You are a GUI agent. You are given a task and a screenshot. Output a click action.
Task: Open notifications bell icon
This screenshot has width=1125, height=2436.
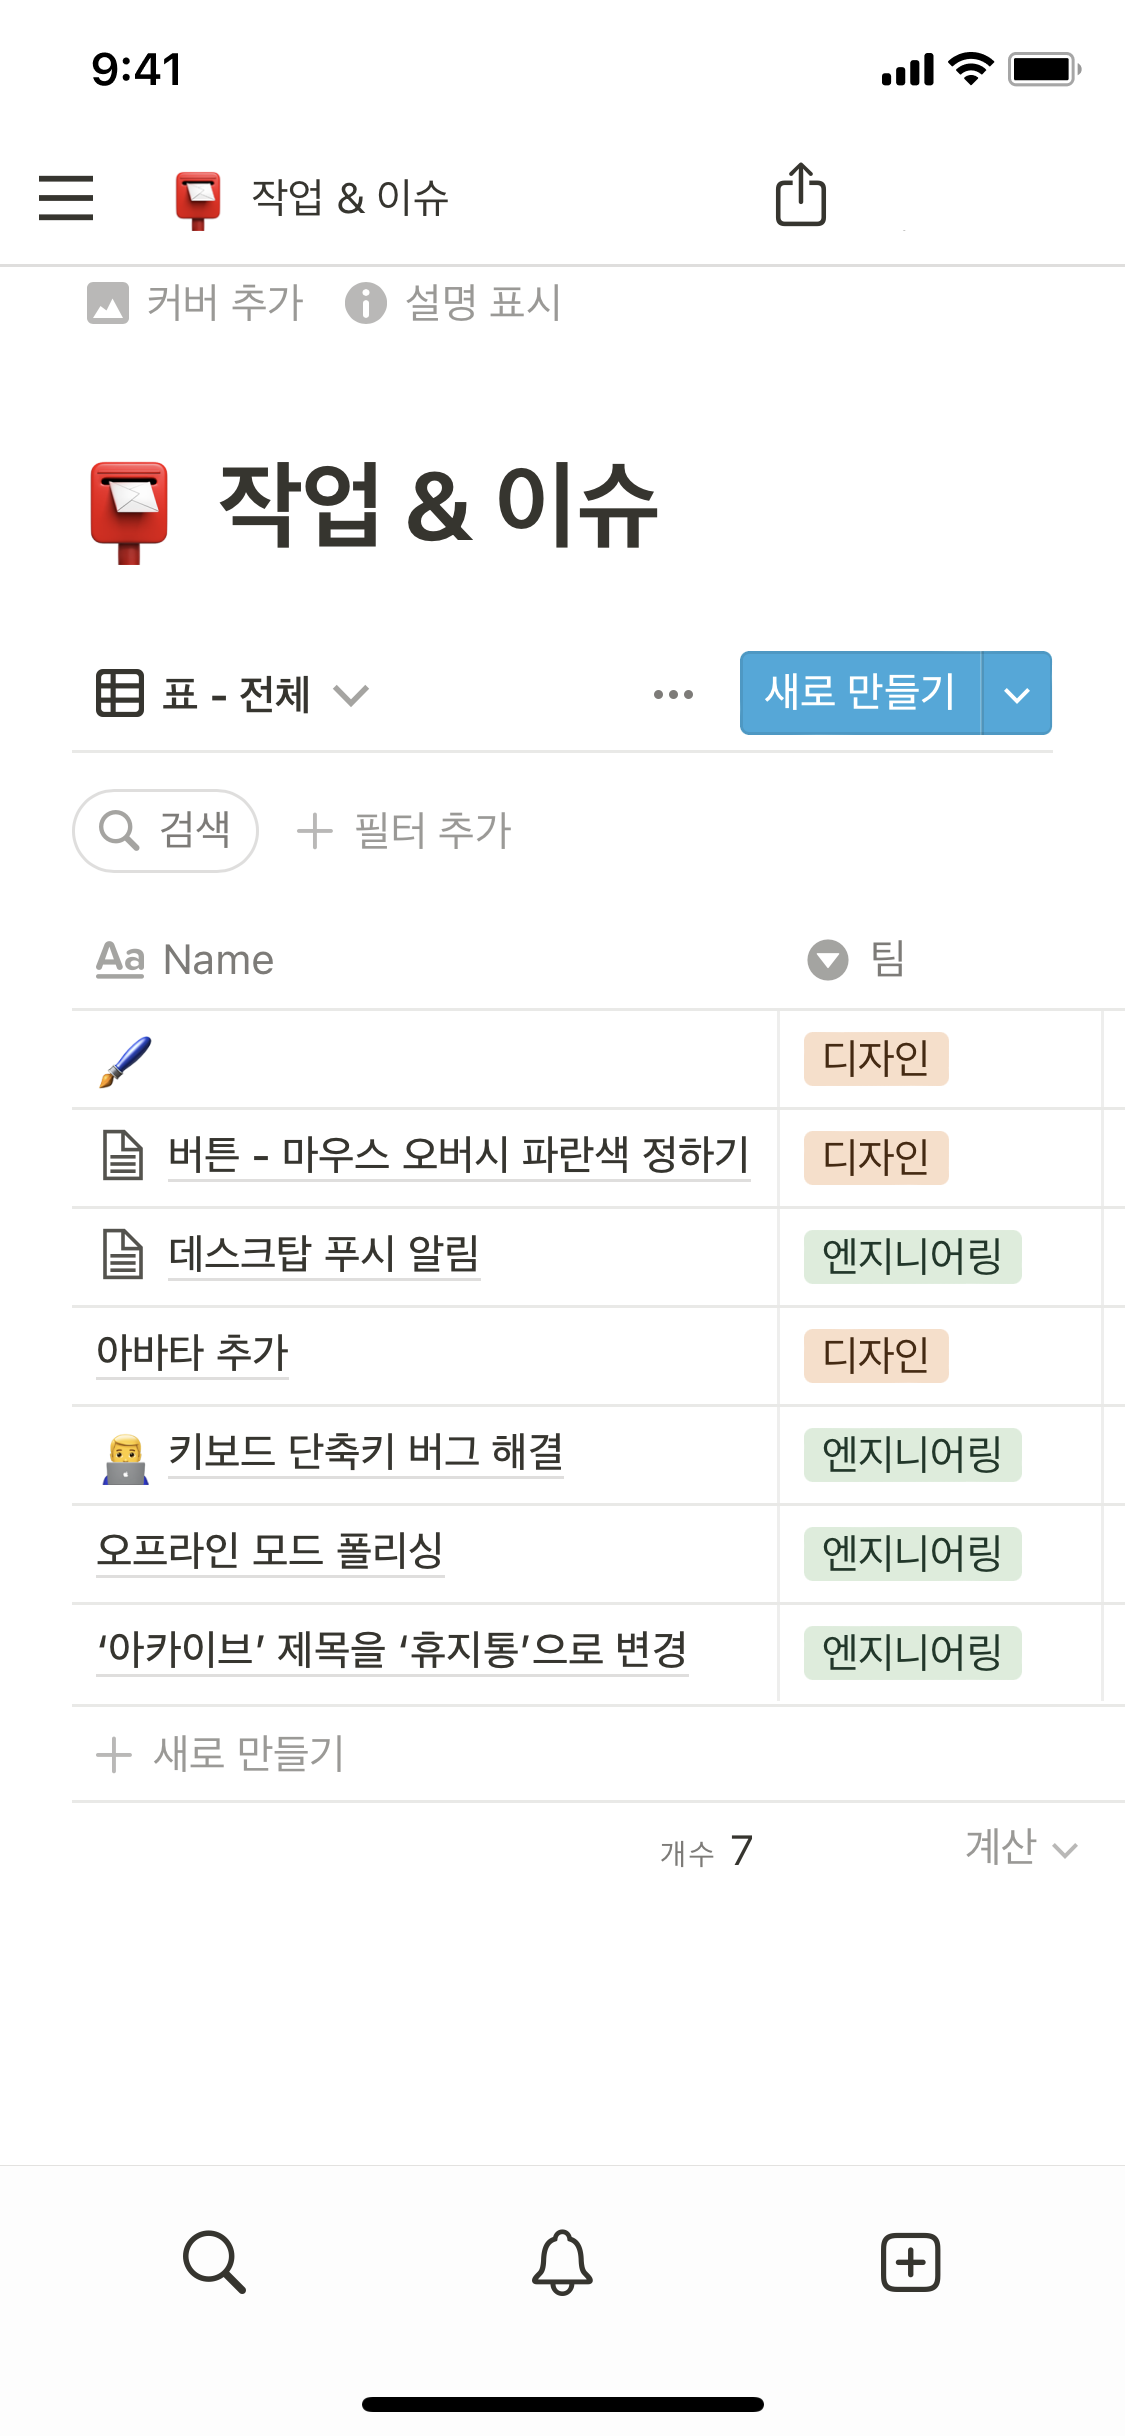(x=562, y=2262)
